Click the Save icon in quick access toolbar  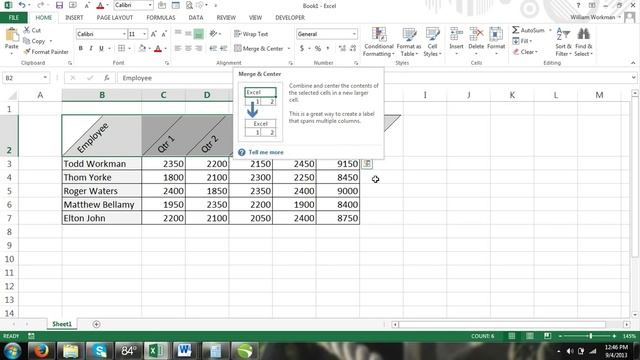[x=59, y=5]
